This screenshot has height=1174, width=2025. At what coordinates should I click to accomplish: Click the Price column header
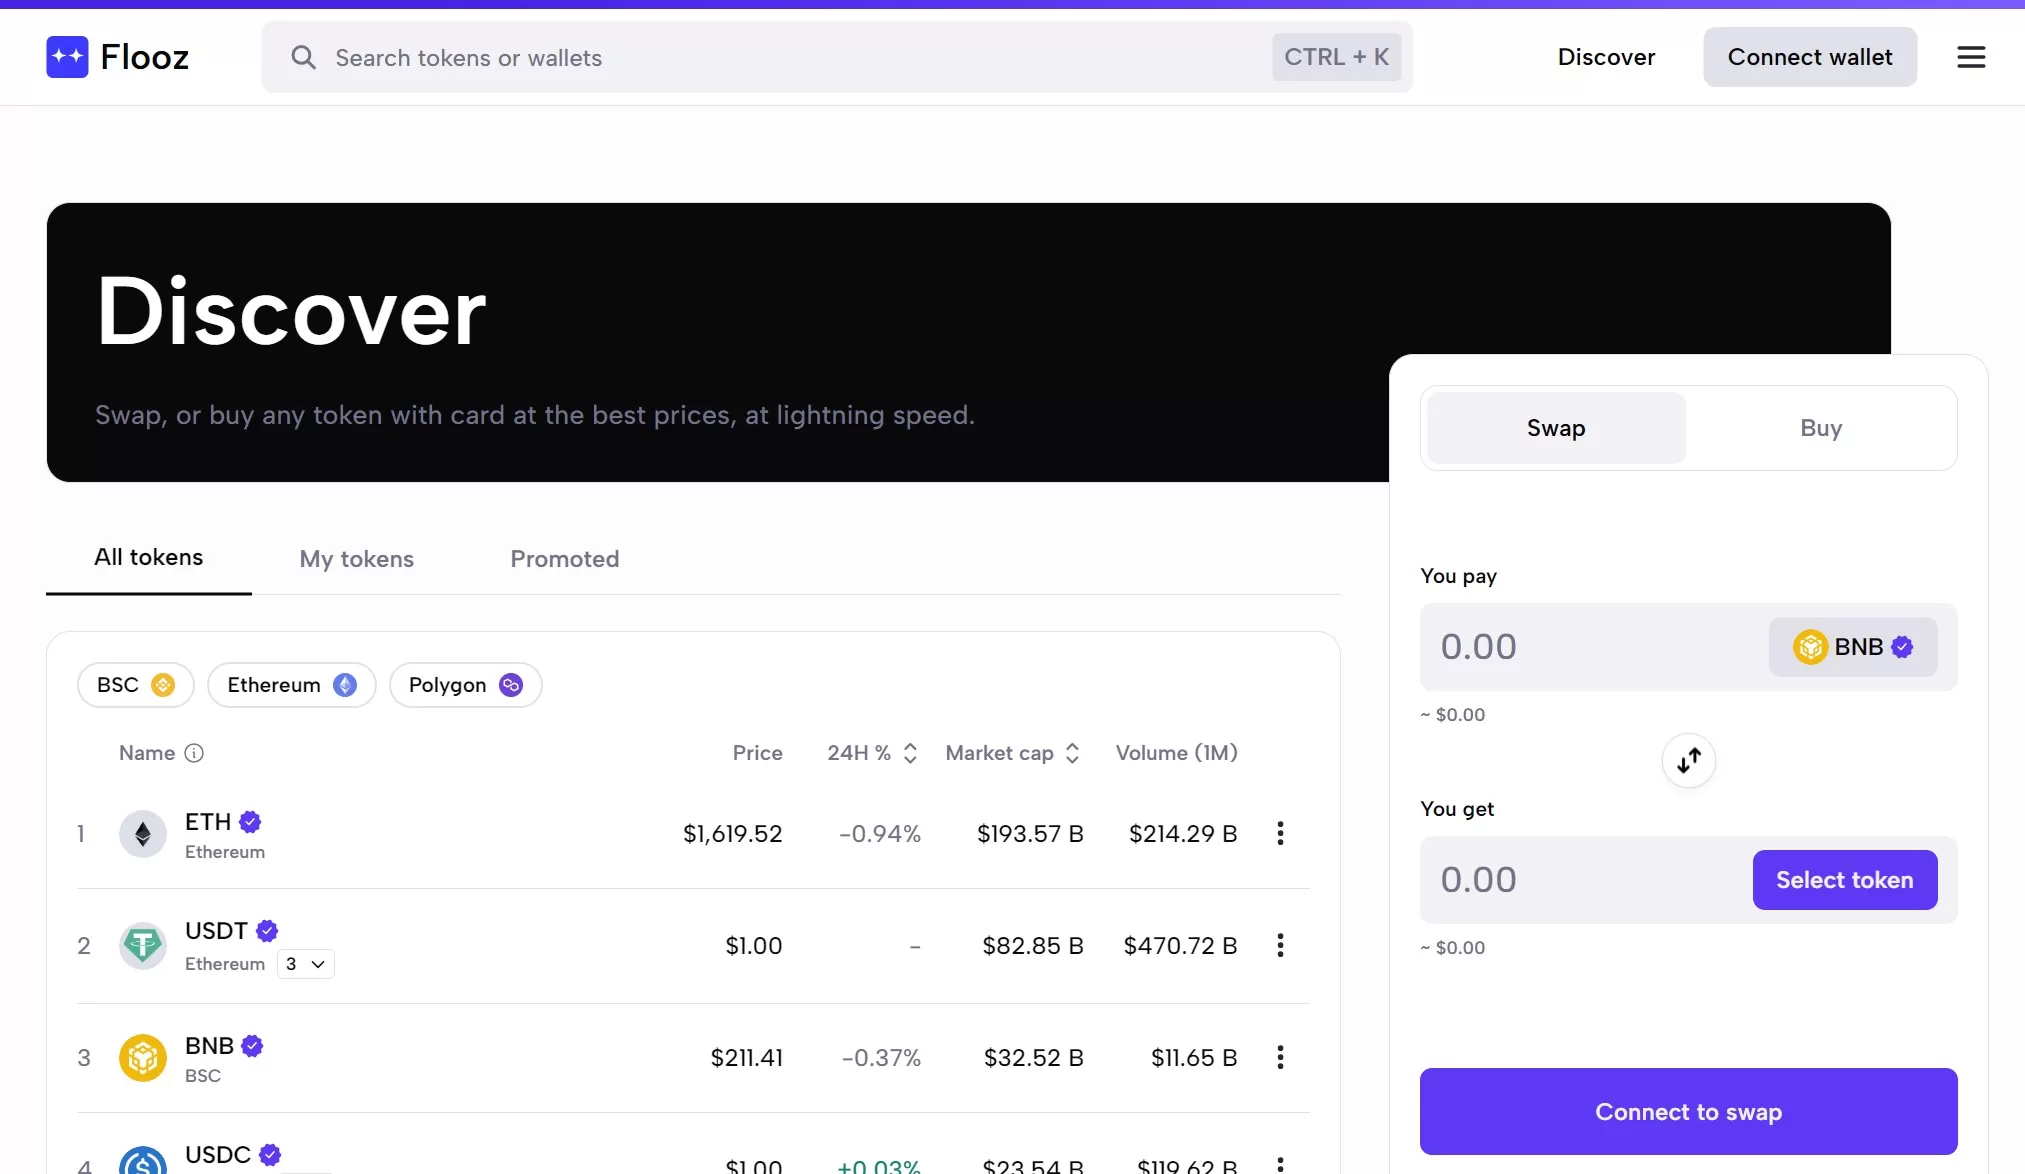[x=757, y=753]
